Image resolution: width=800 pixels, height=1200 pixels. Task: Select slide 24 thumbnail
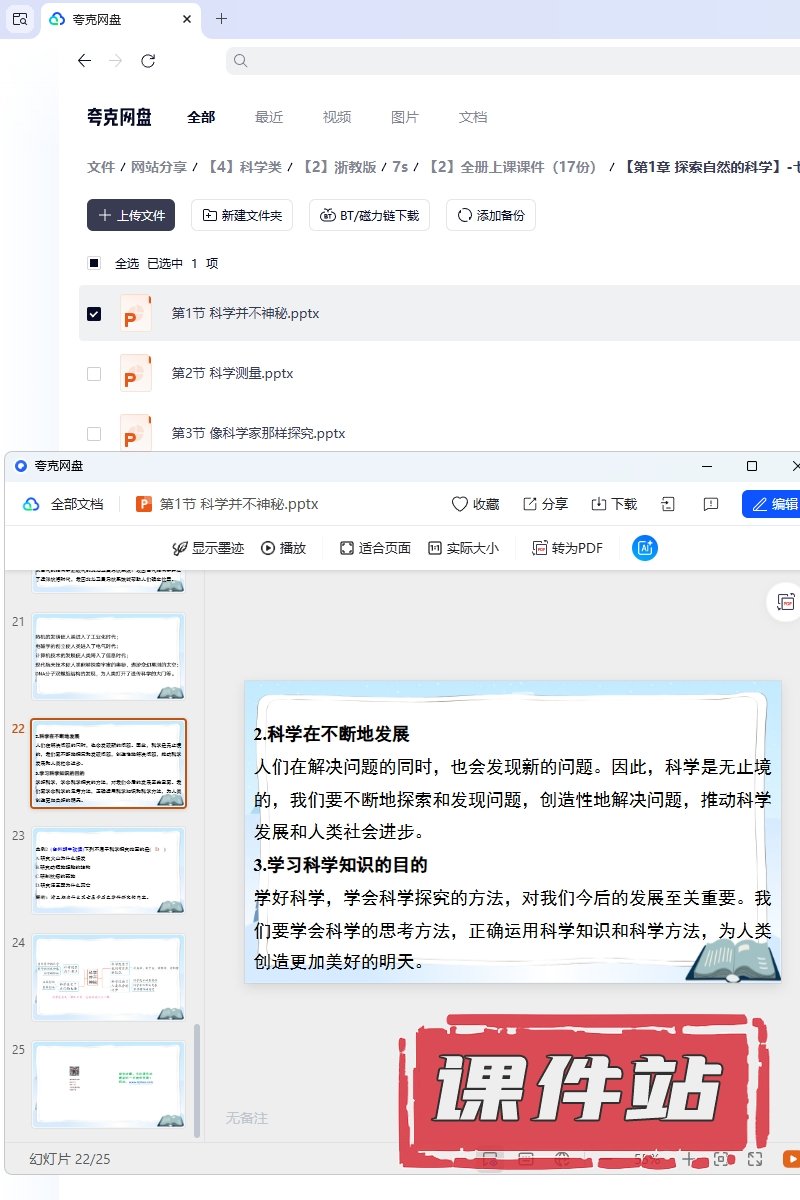click(108, 977)
